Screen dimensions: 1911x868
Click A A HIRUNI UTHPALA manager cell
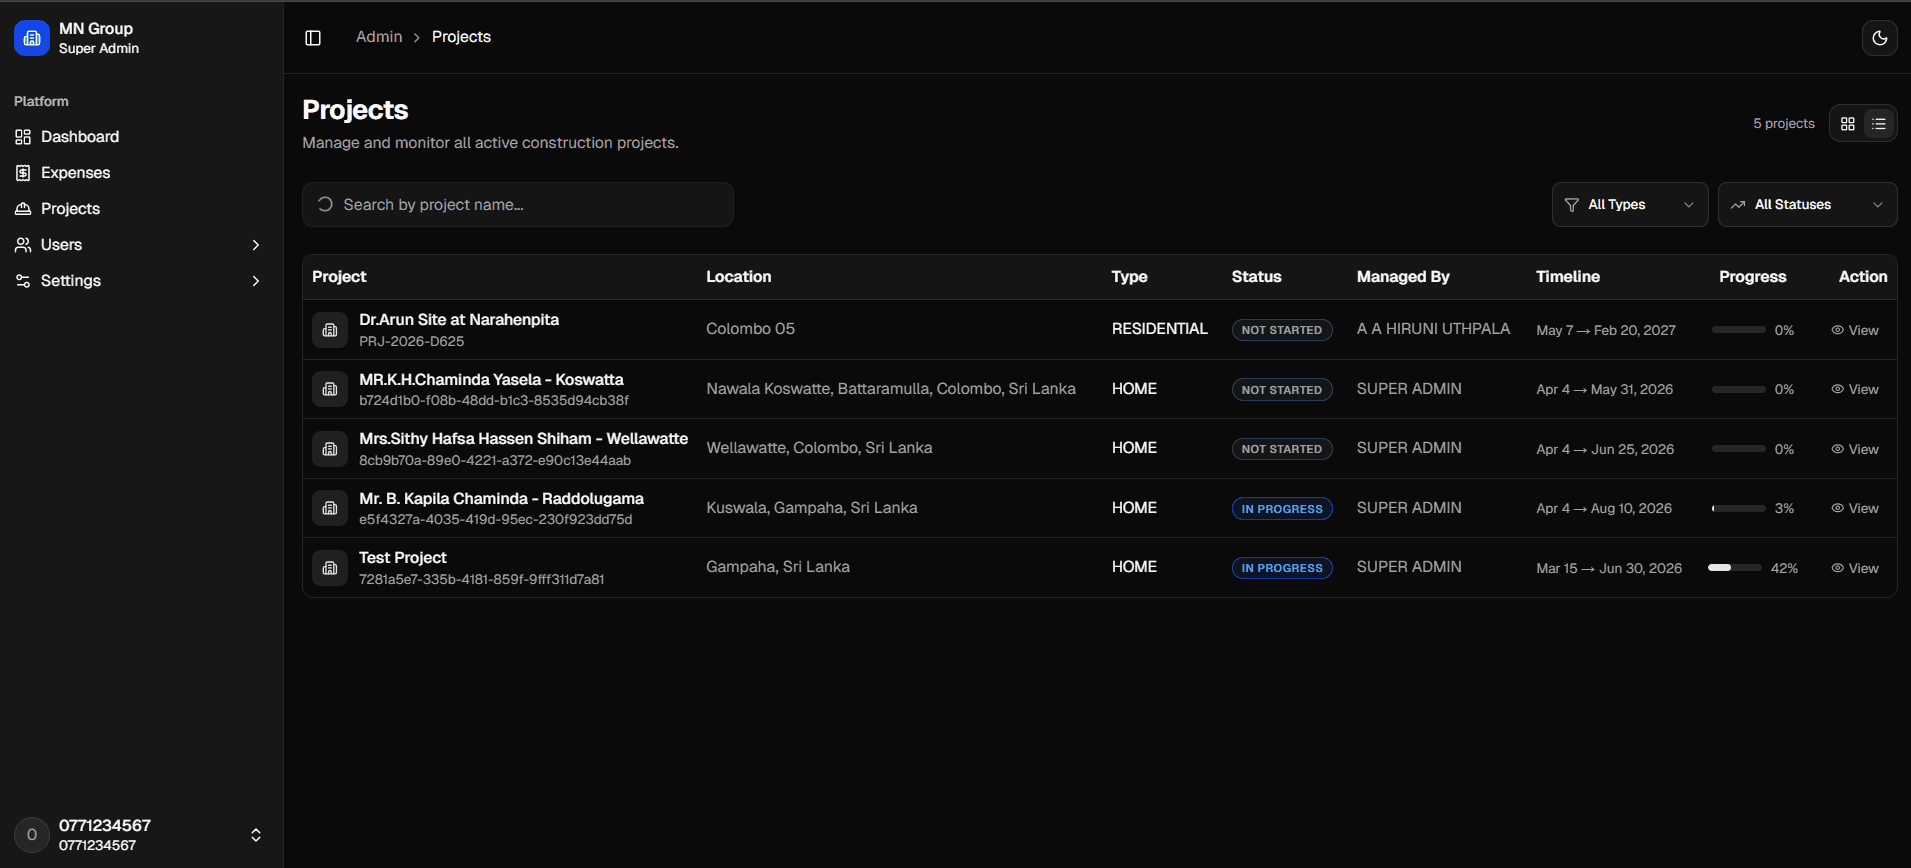[x=1433, y=329]
